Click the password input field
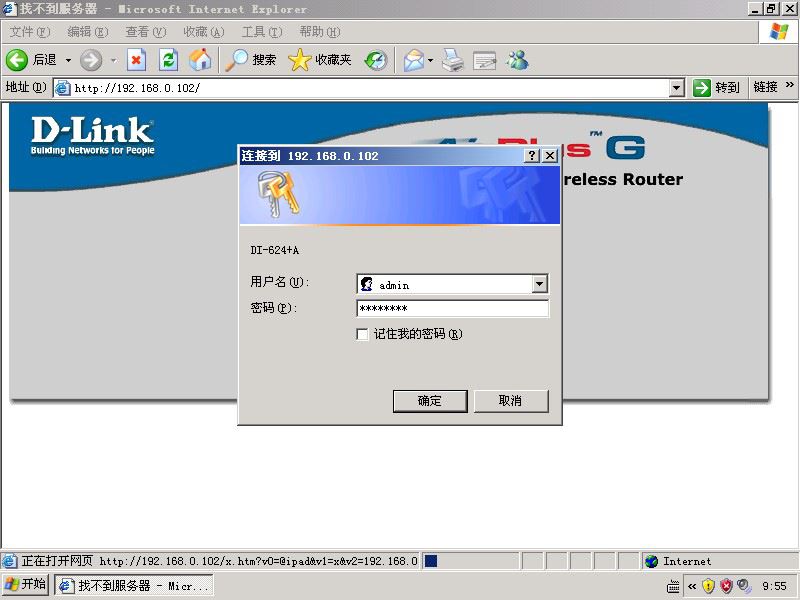This screenshot has height=600, width=800. pyautogui.click(x=453, y=308)
